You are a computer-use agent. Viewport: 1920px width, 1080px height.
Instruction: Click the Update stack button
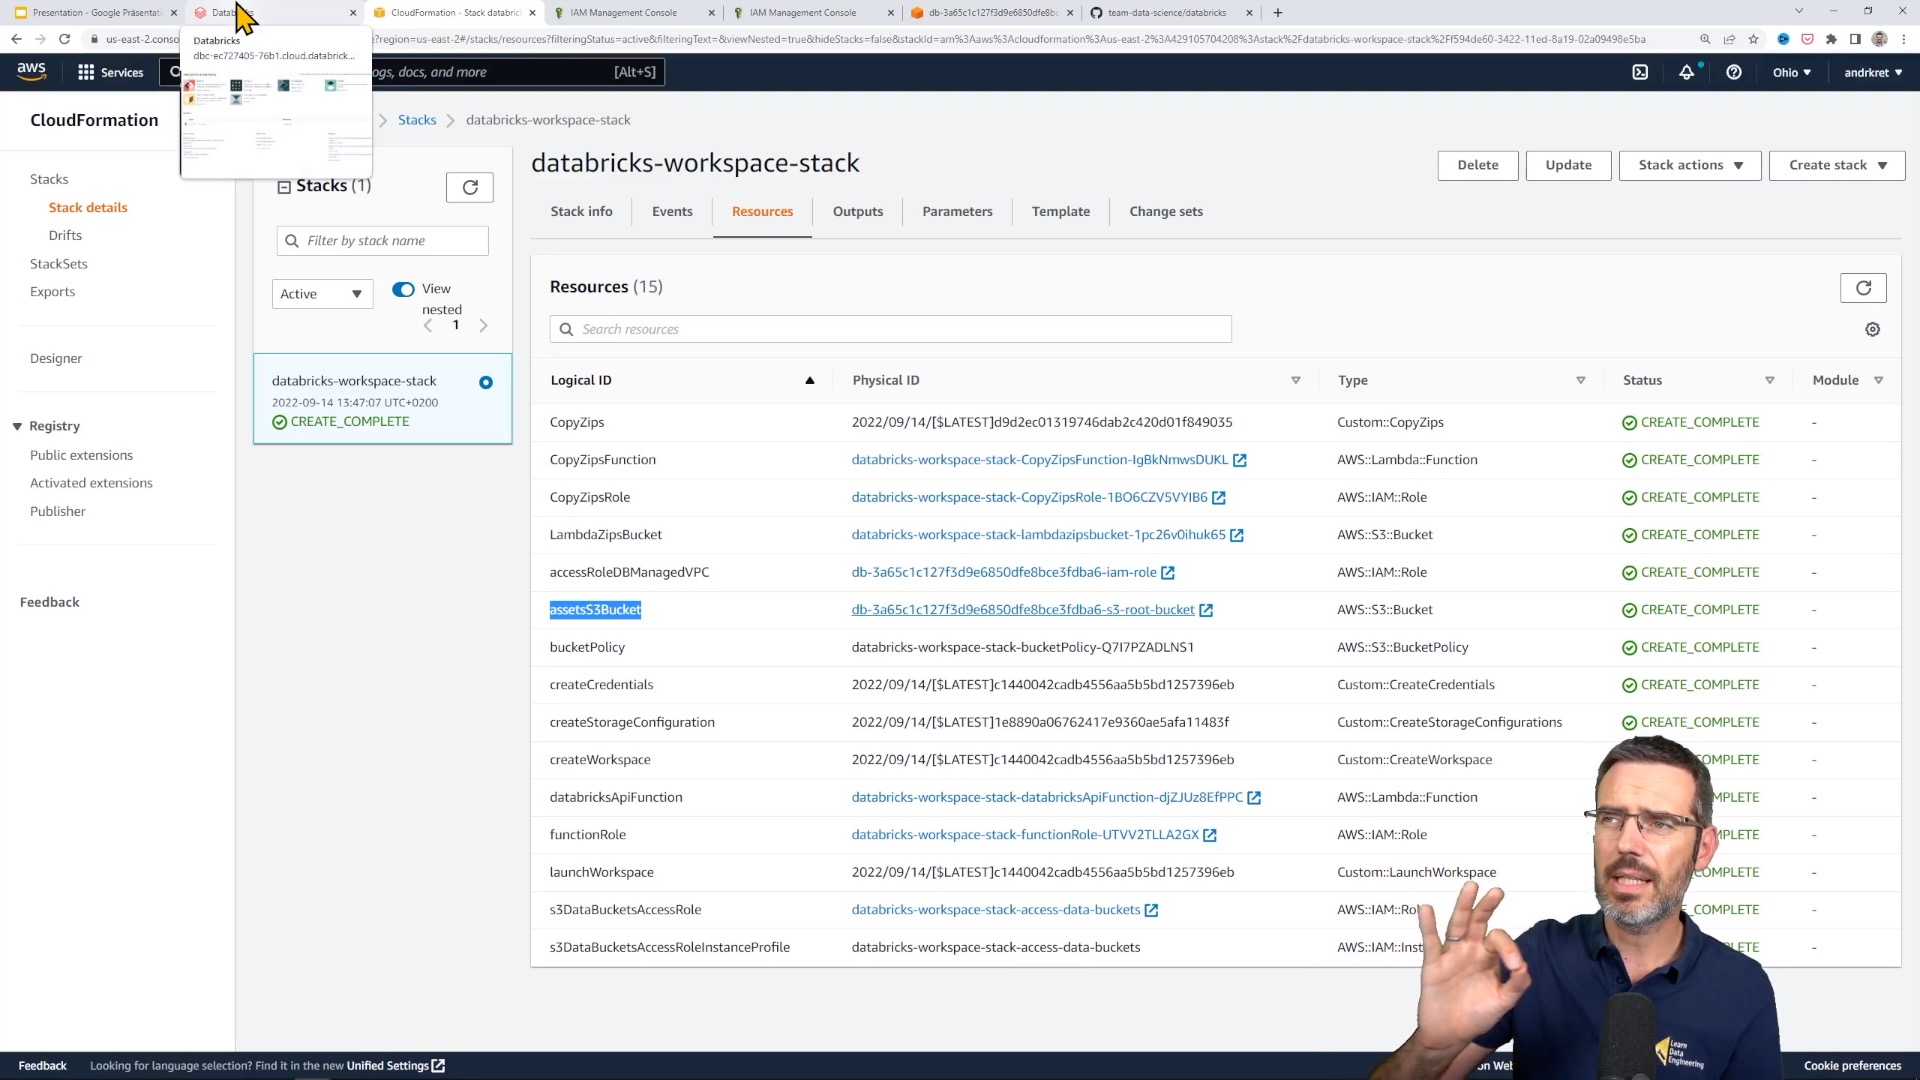pos(1568,165)
